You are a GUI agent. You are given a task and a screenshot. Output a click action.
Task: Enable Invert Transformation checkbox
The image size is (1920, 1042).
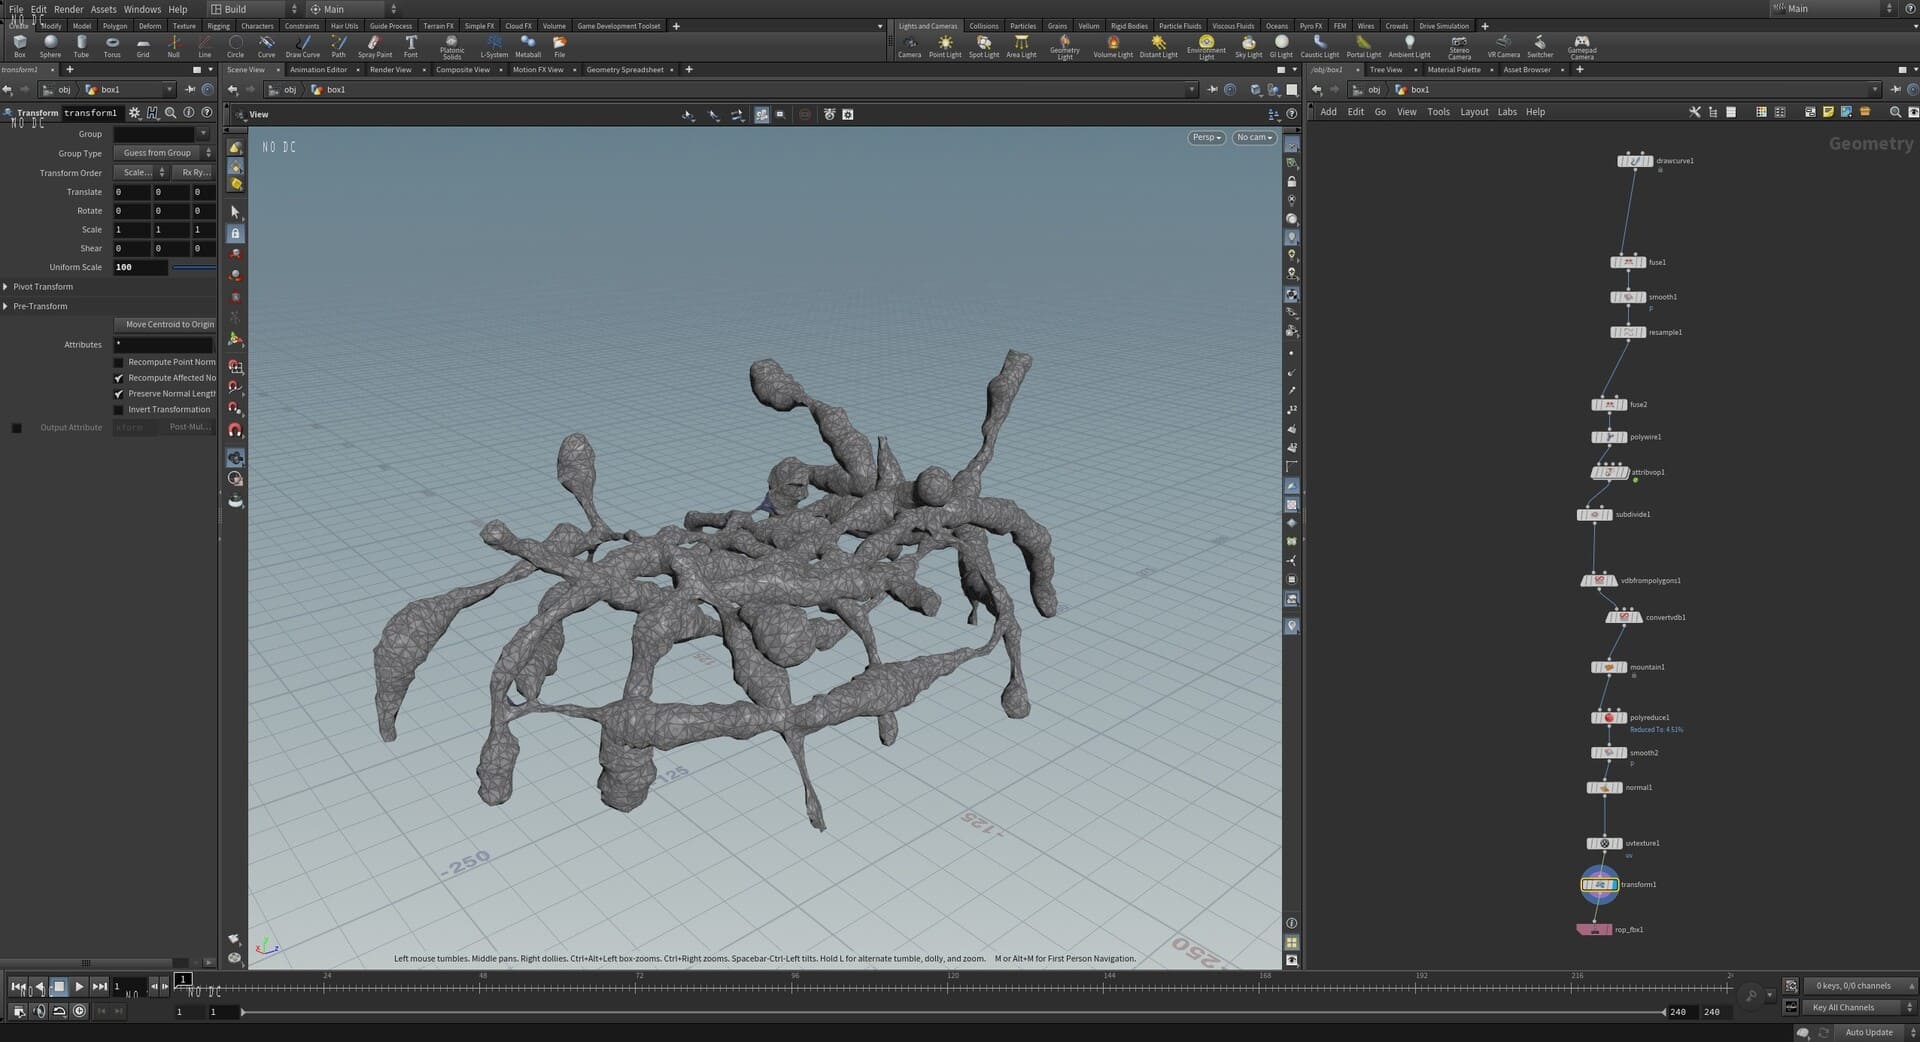pos(118,410)
